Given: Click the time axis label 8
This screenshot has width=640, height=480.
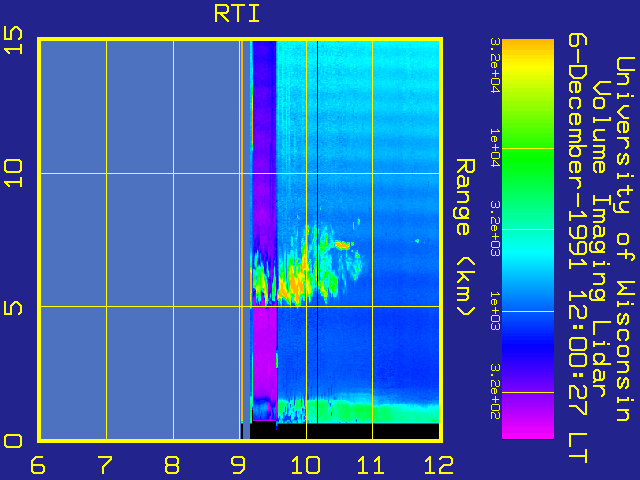Looking at the screenshot, I should 172,465.
